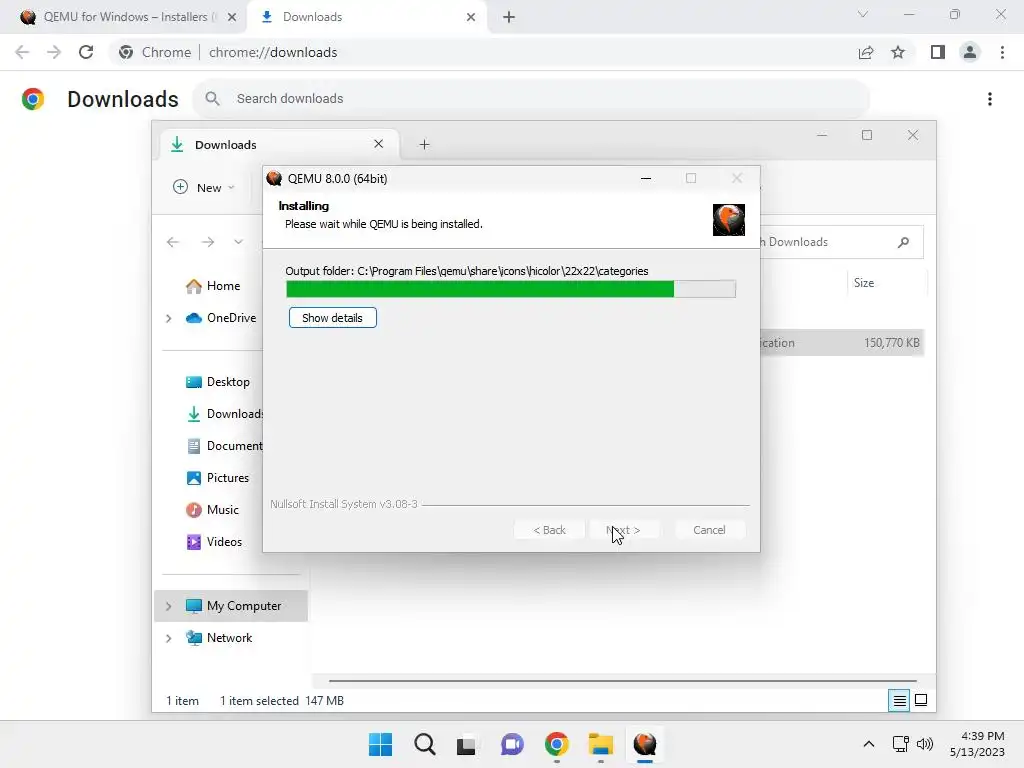
Task: Expand the OneDrive tree node
Action: coord(168,318)
